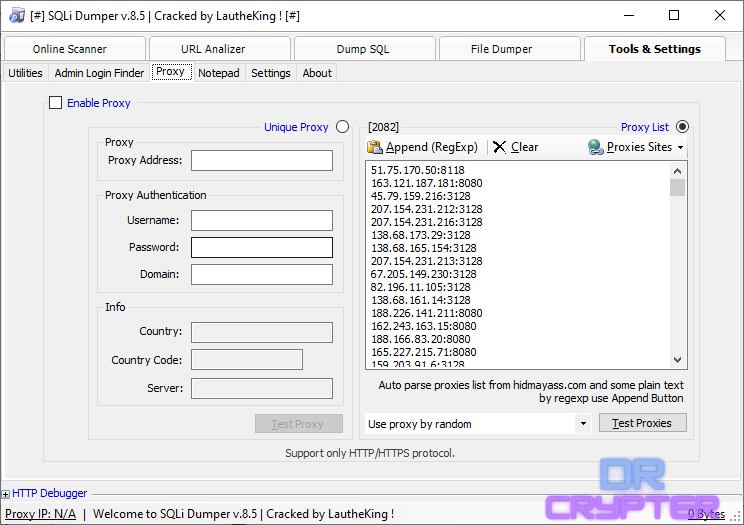Click the SQLi Dumper app icon in title bar
Screen dimensions: 744x525
(x=17, y=16)
